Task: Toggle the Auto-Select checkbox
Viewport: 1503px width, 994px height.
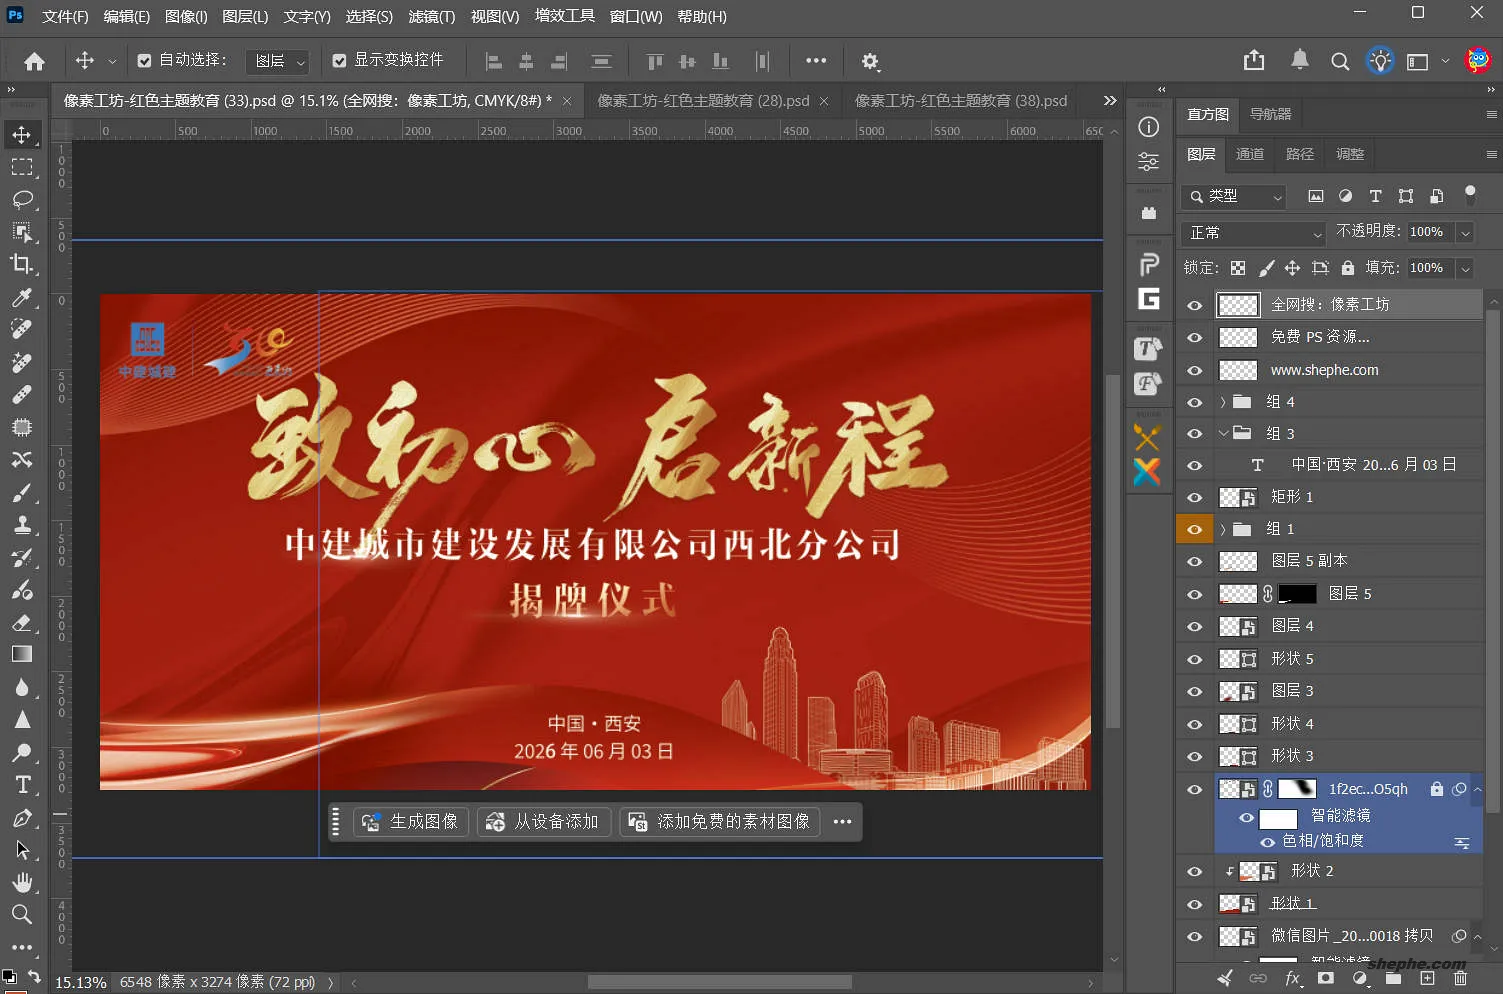Action: (x=145, y=61)
